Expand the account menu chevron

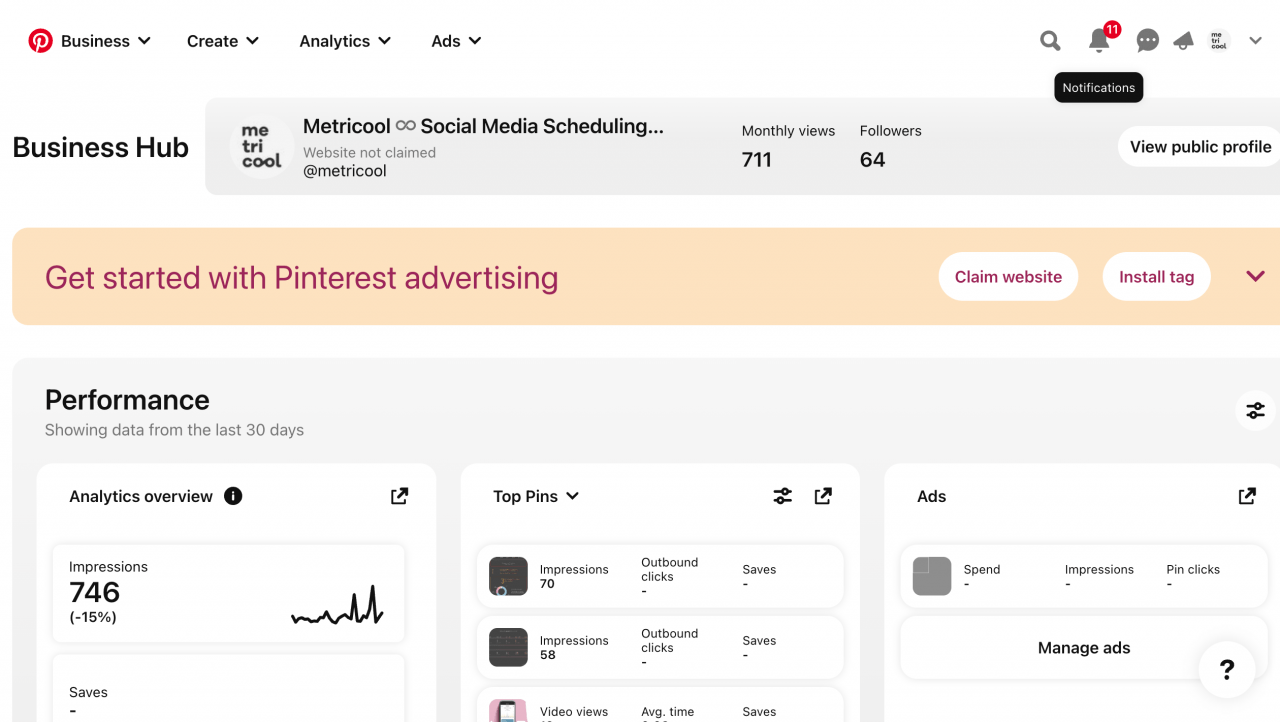[x=1256, y=41]
